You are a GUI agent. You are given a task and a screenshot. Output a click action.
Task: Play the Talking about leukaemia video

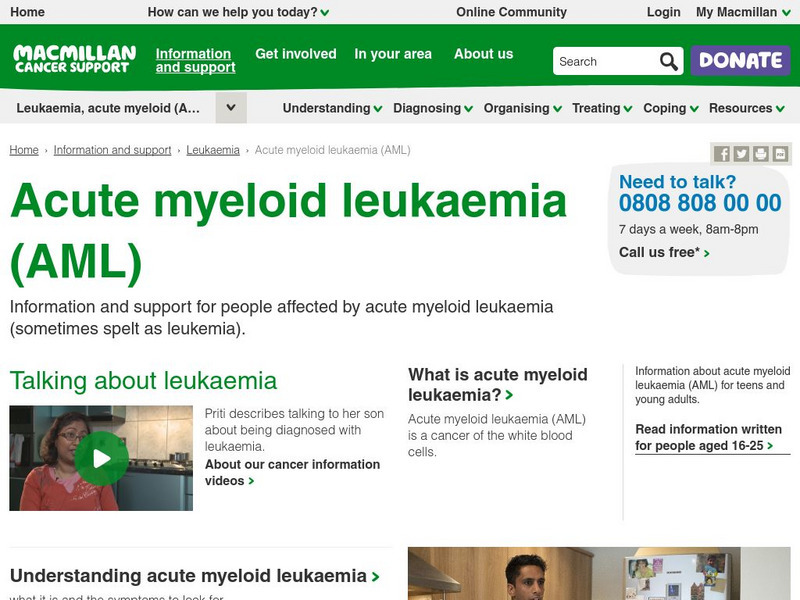click(101, 458)
